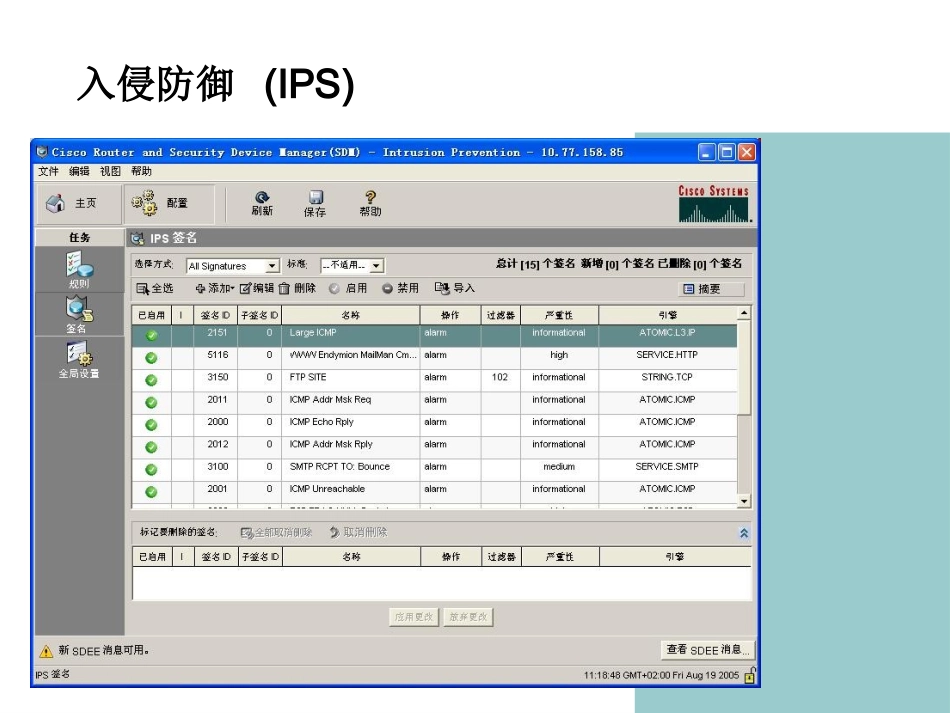Select the medium severity cell
This screenshot has height=713, width=950.
(559, 466)
